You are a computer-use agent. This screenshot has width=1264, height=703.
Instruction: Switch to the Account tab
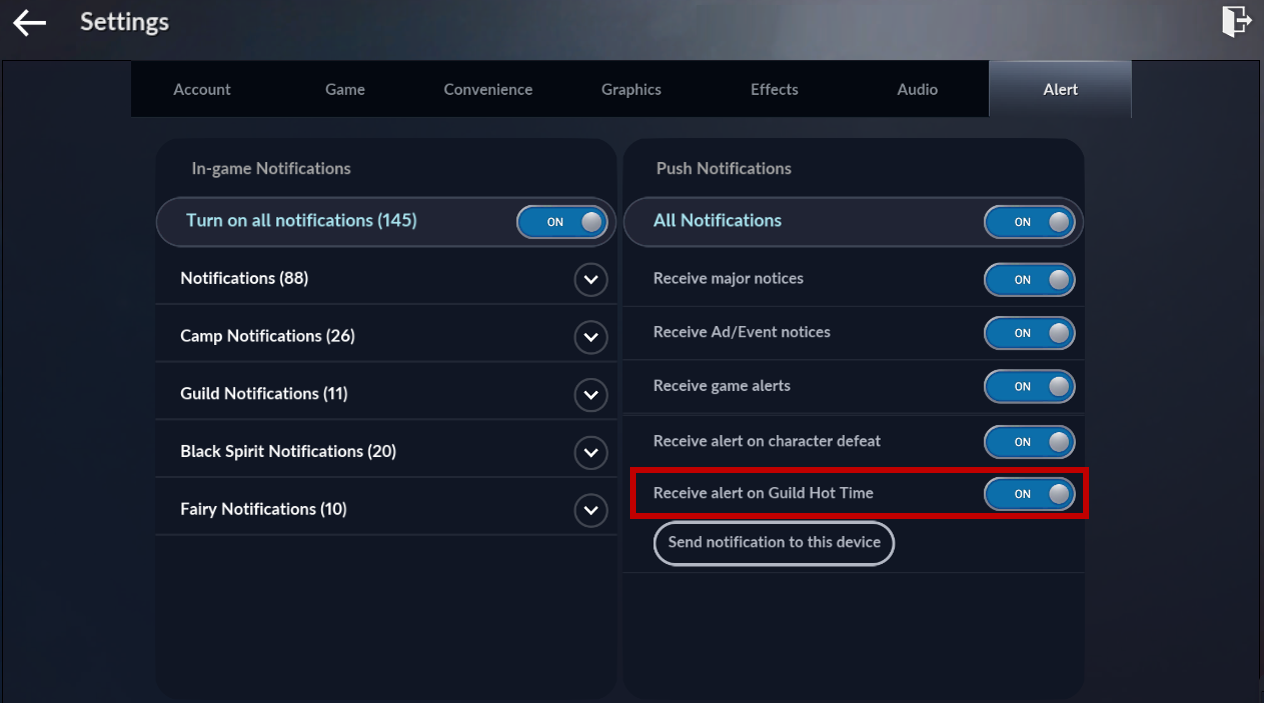coord(202,89)
